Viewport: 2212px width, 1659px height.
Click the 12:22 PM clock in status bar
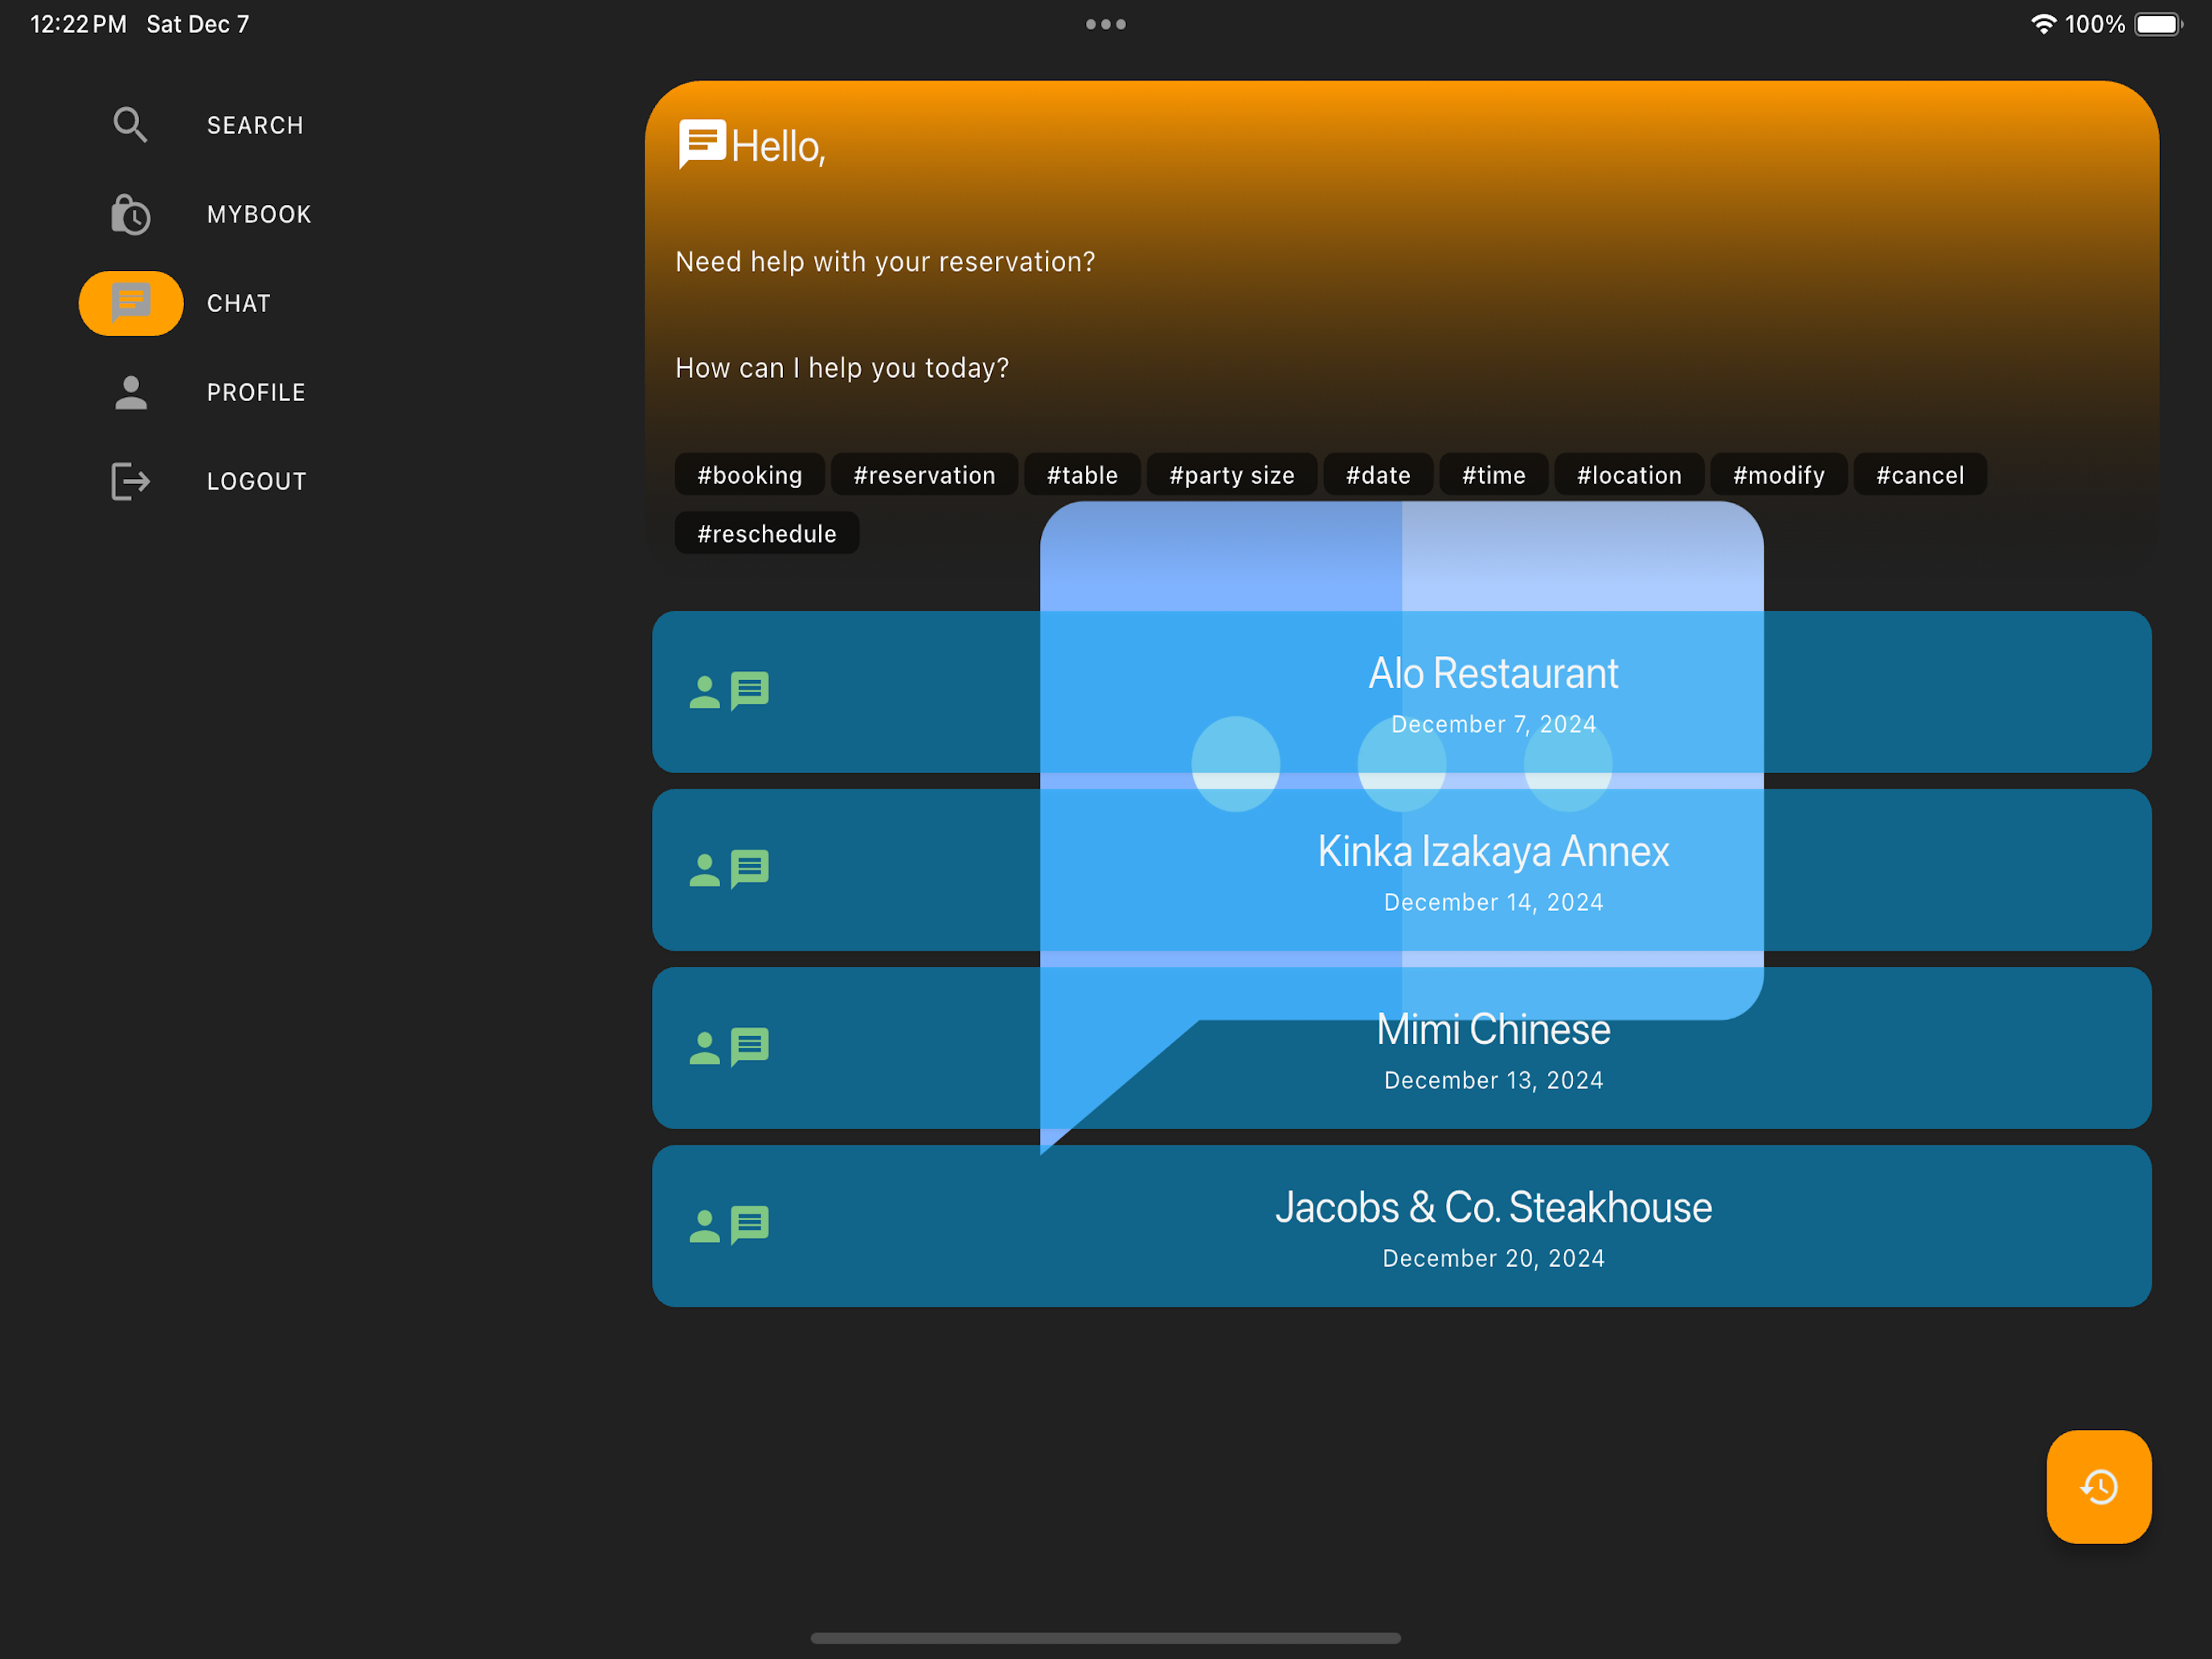[78, 24]
